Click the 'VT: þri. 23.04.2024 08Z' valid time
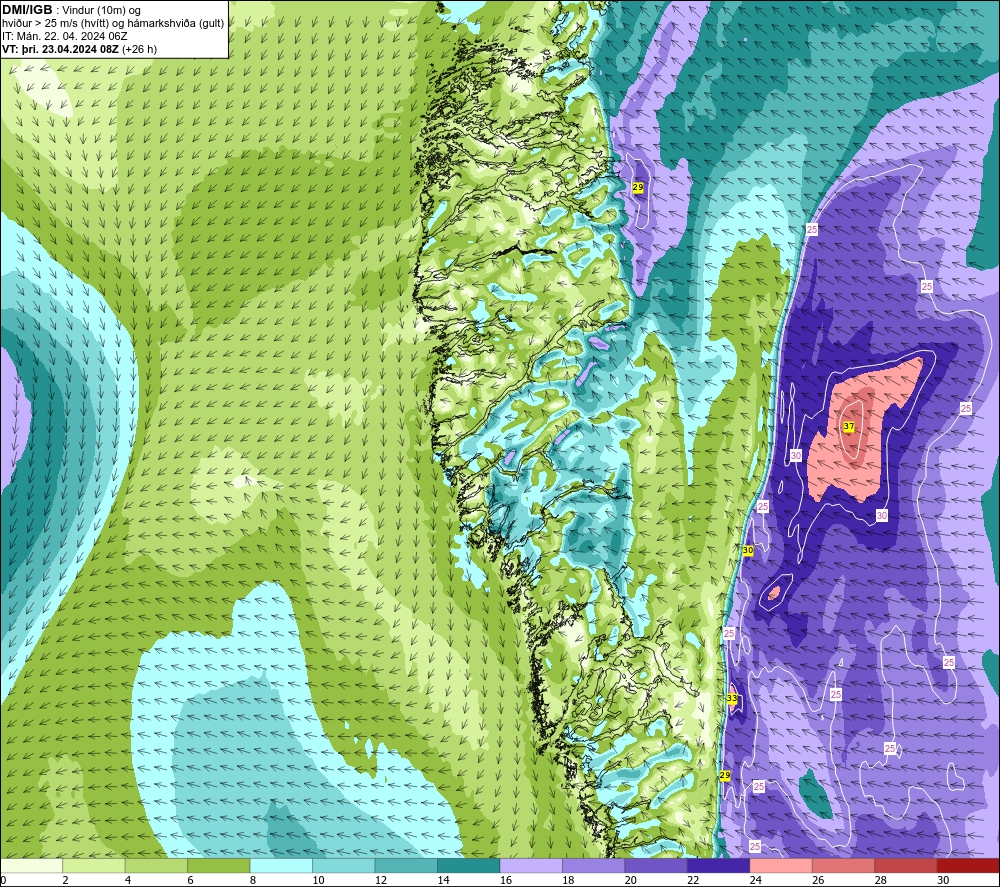The height and width of the screenshot is (887, 1000). (x=61, y=49)
